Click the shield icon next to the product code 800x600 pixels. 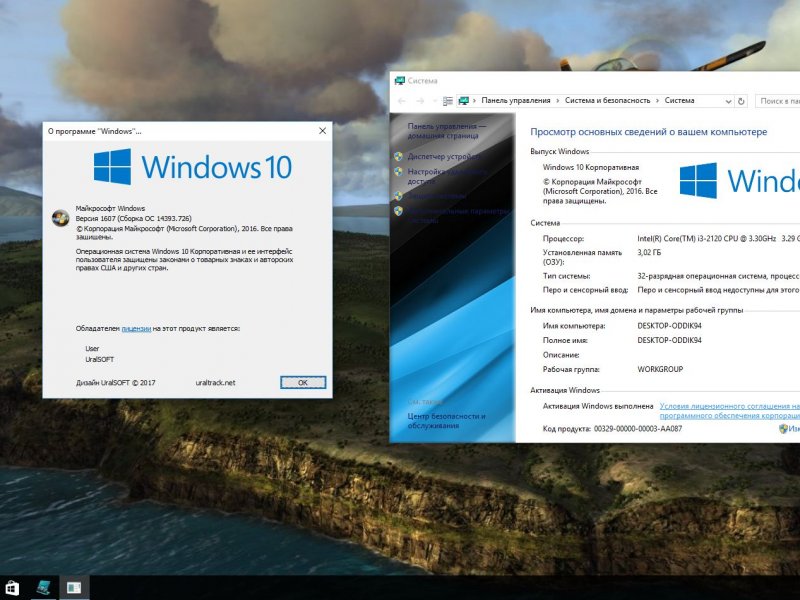click(783, 429)
